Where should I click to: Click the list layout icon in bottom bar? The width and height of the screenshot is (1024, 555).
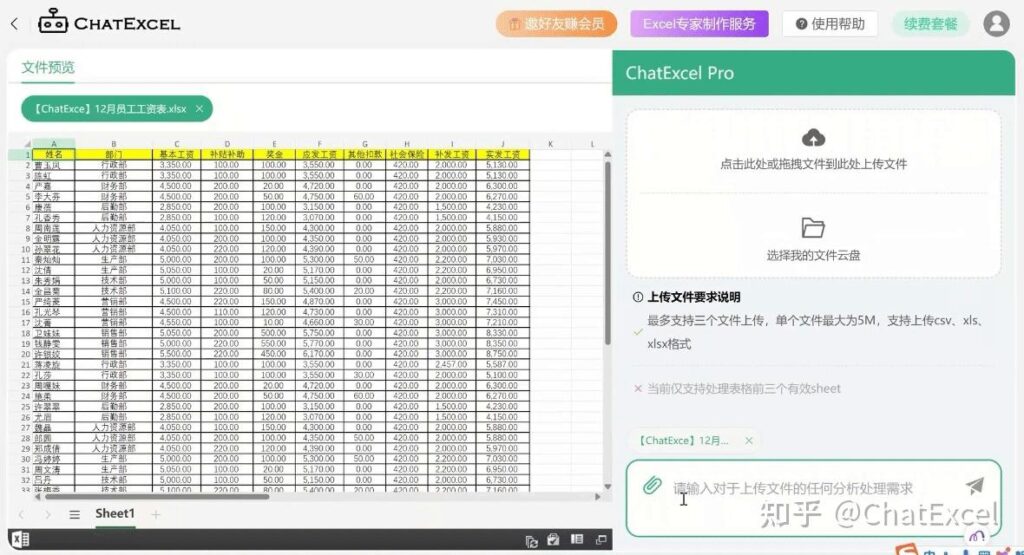pyautogui.click(x=577, y=539)
